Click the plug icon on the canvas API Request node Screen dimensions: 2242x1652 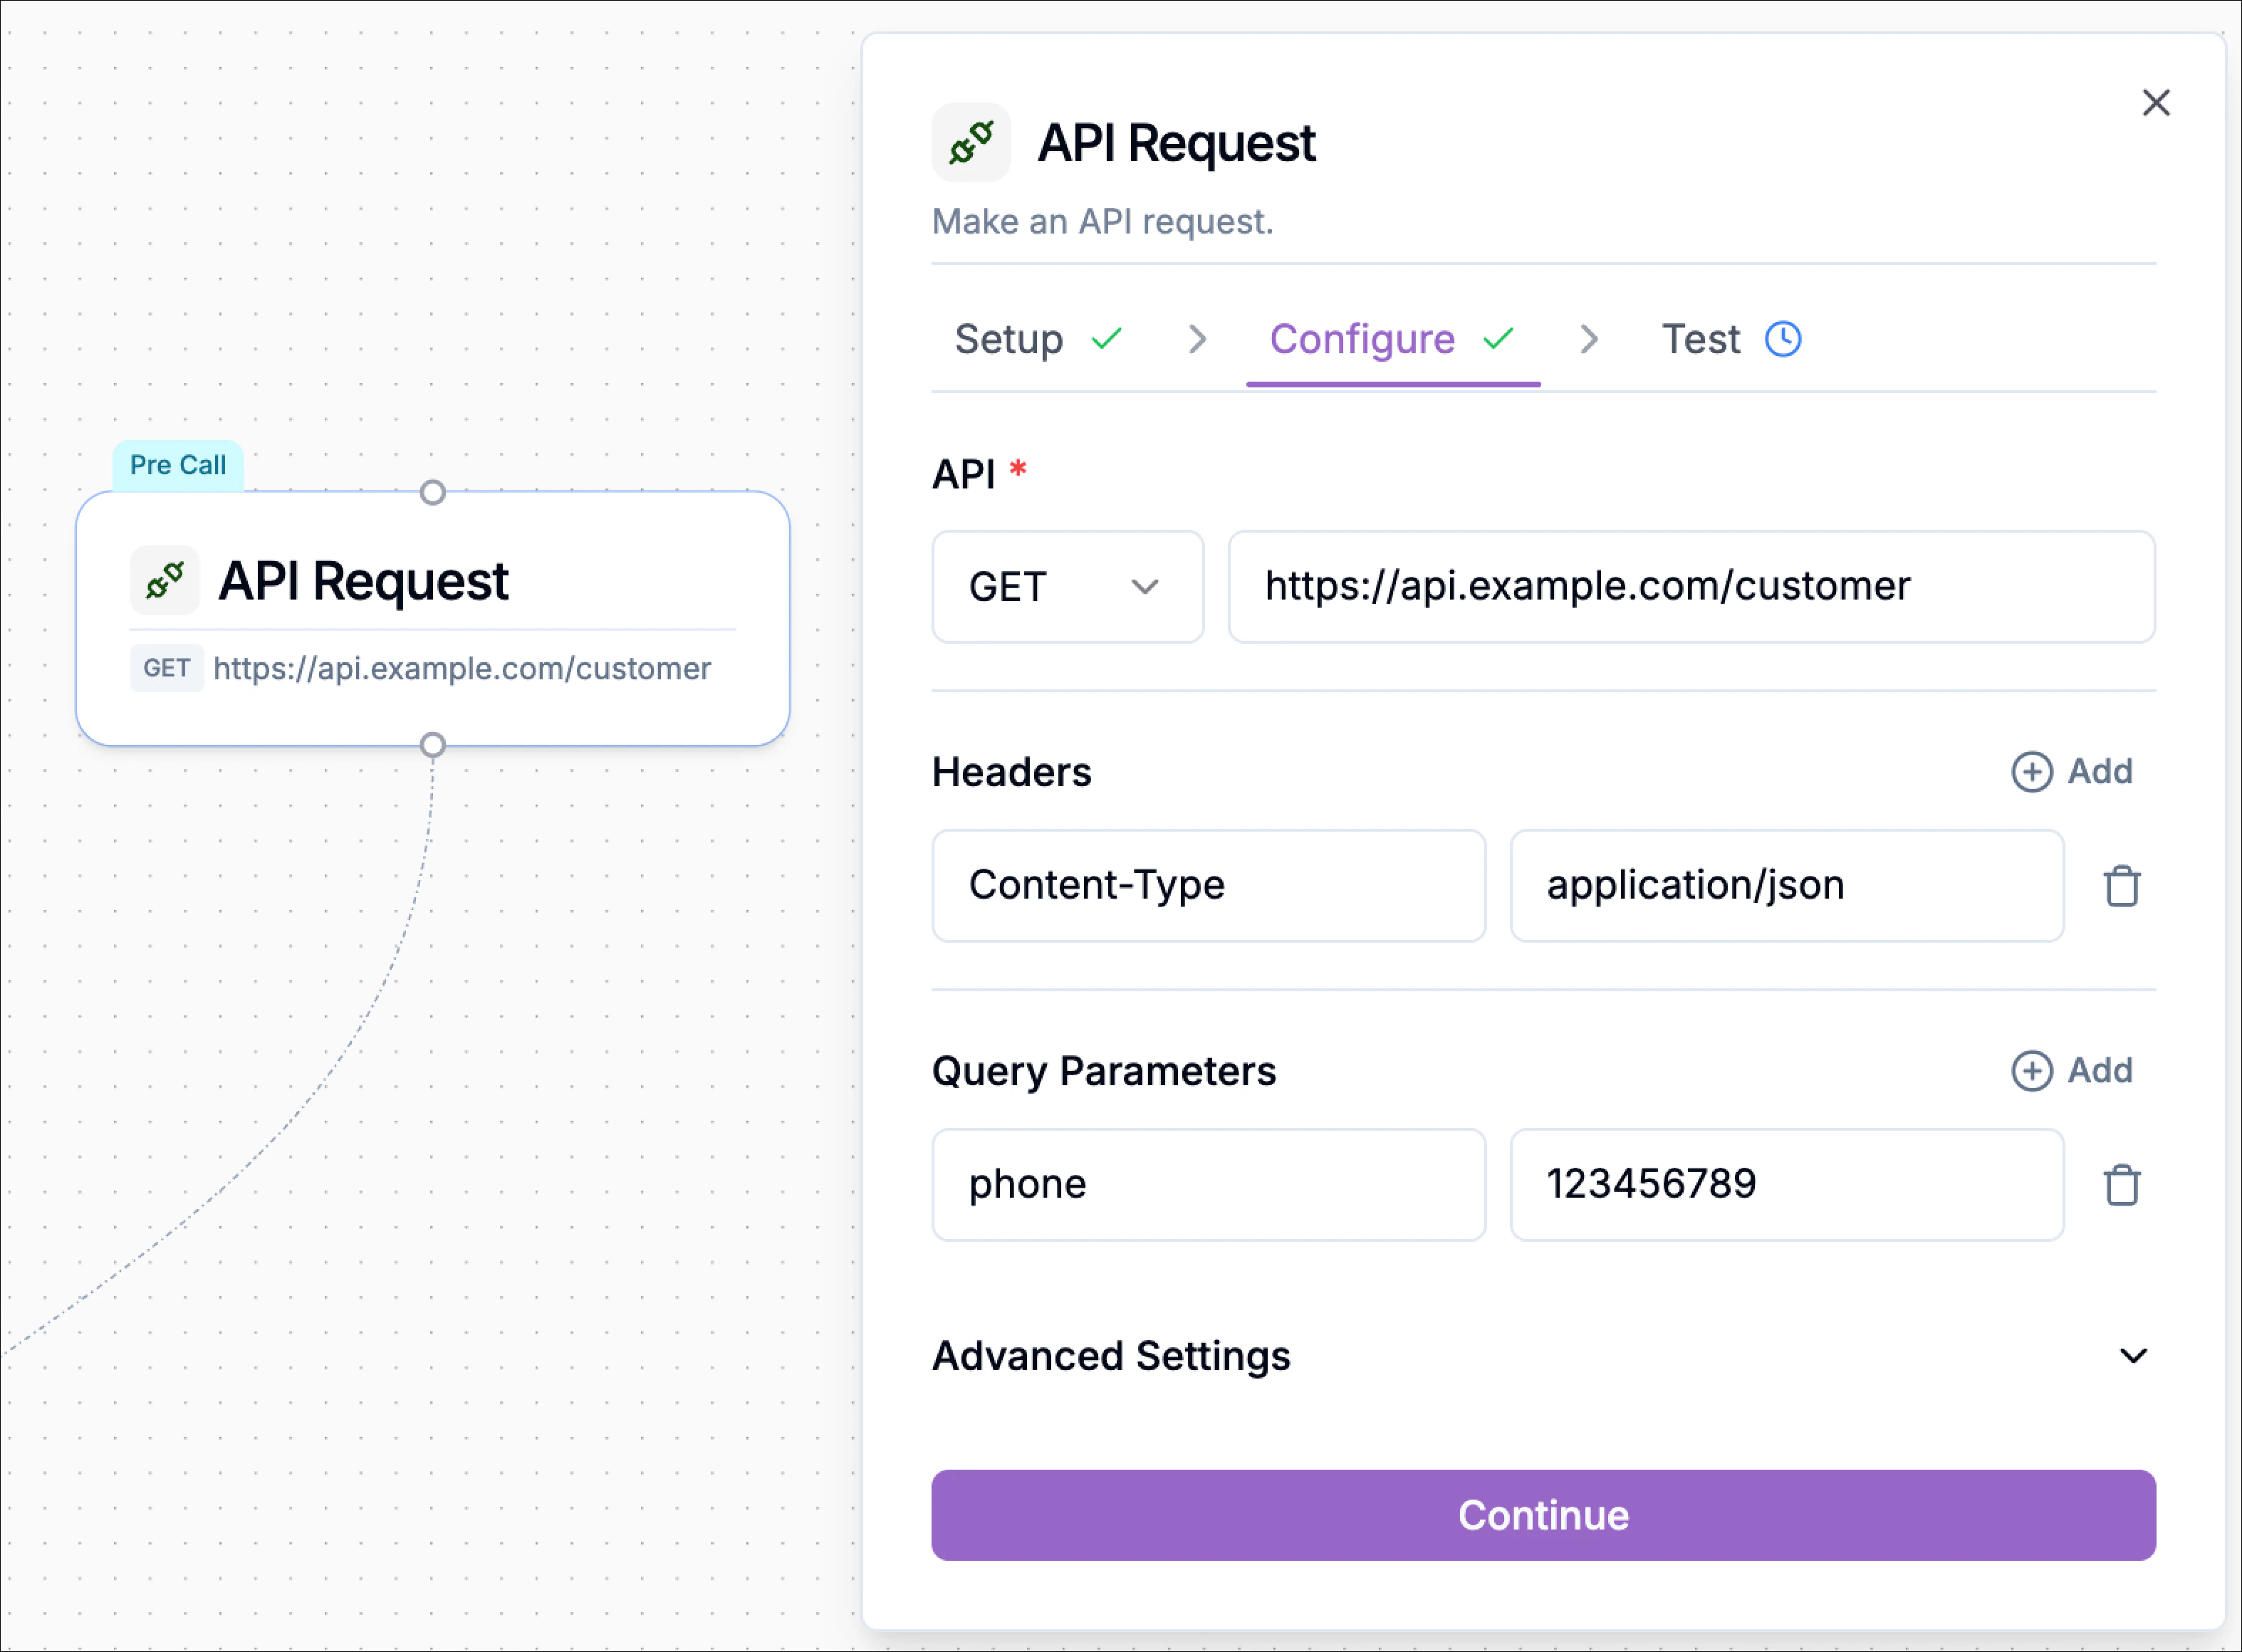tap(164, 580)
